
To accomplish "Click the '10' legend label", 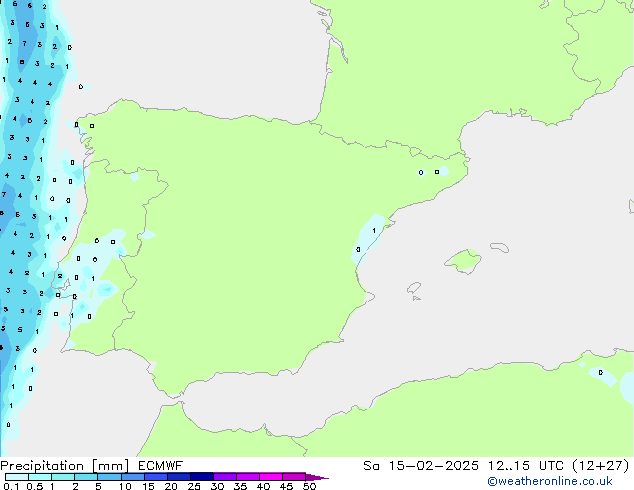I will (x=125, y=486).
